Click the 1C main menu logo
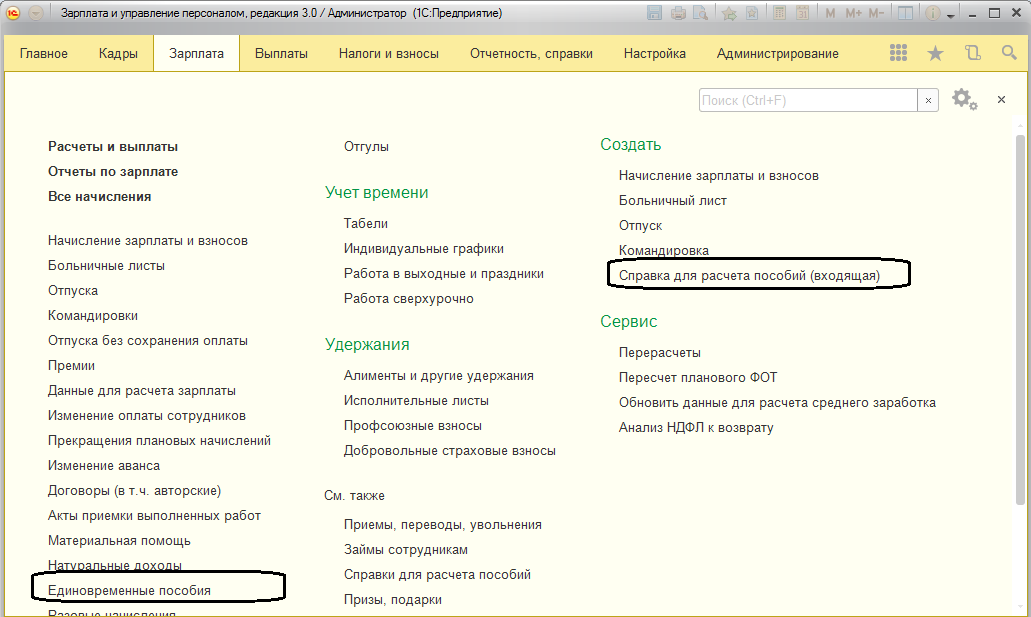1031x617 pixels. [14, 13]
